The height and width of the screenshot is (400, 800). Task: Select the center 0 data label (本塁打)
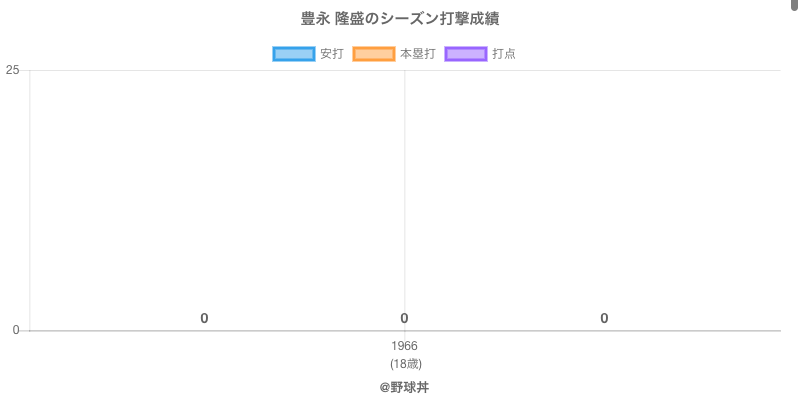pos(404,318)
